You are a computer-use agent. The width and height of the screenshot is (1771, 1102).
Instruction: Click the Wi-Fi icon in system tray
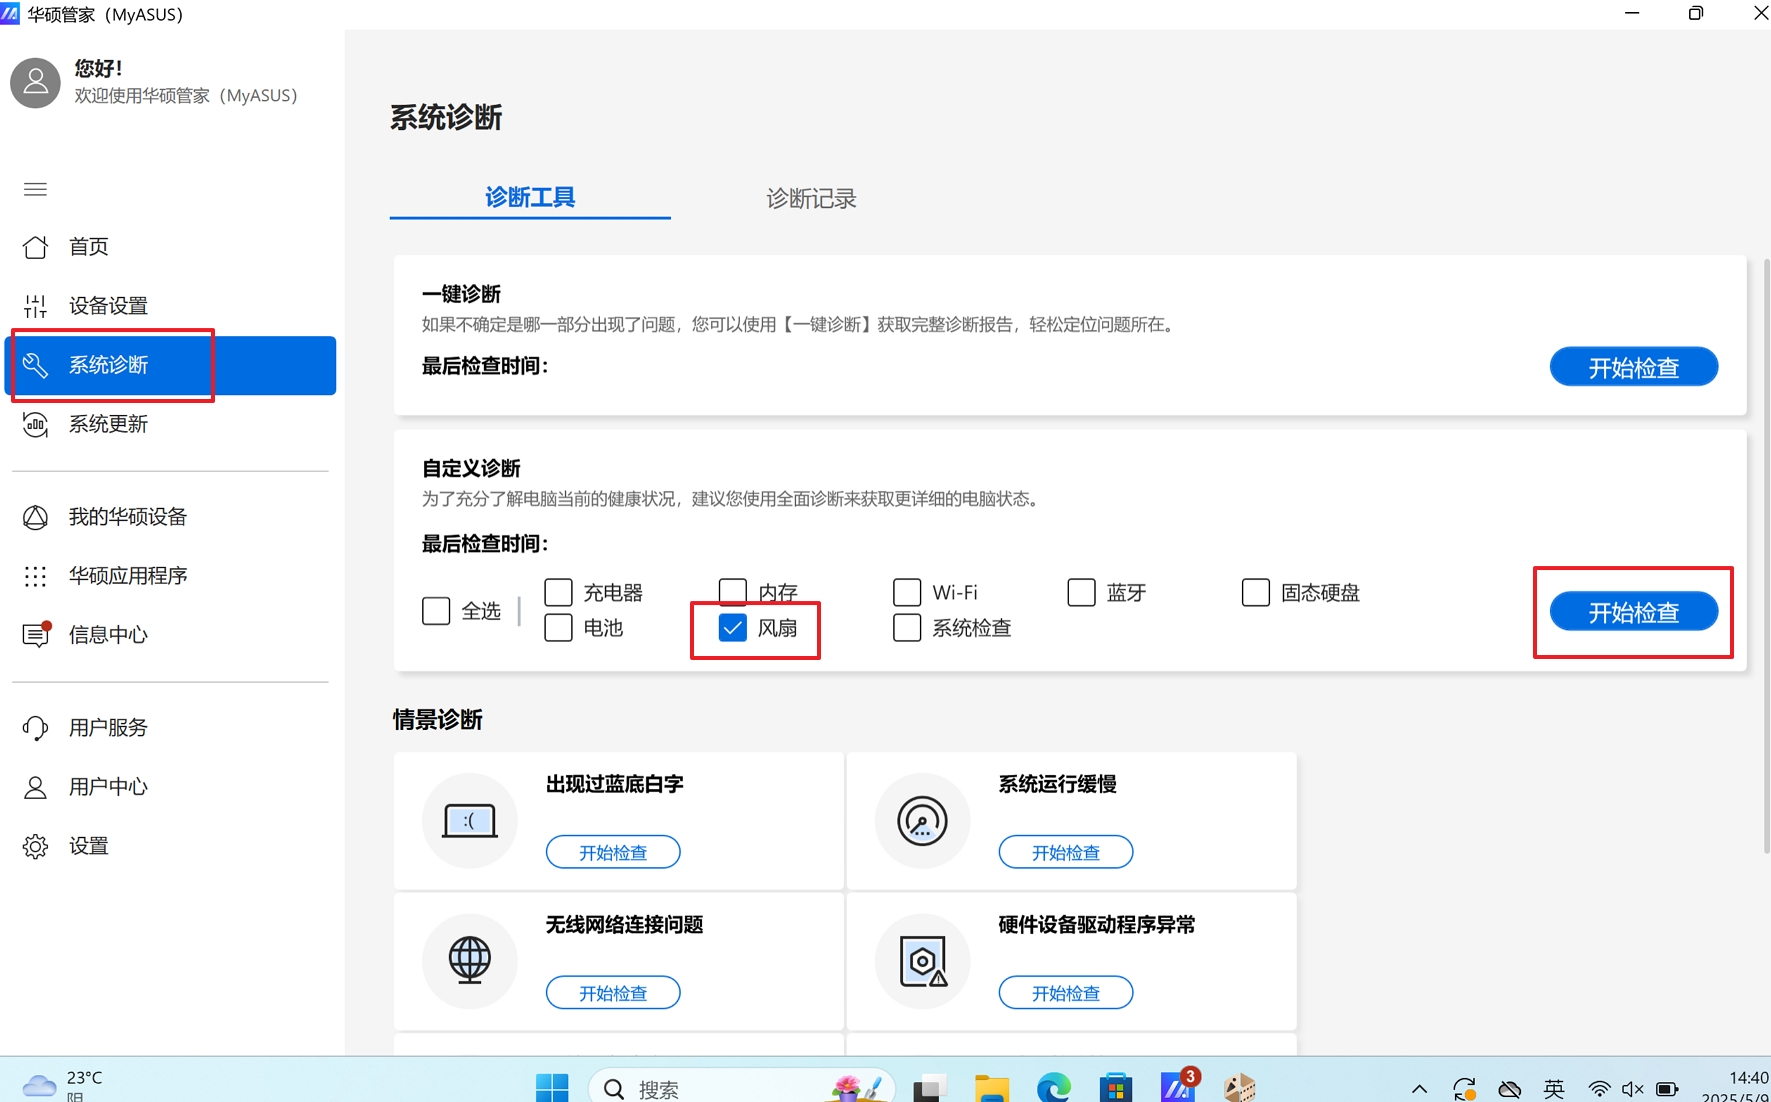click(1599, 1088)
